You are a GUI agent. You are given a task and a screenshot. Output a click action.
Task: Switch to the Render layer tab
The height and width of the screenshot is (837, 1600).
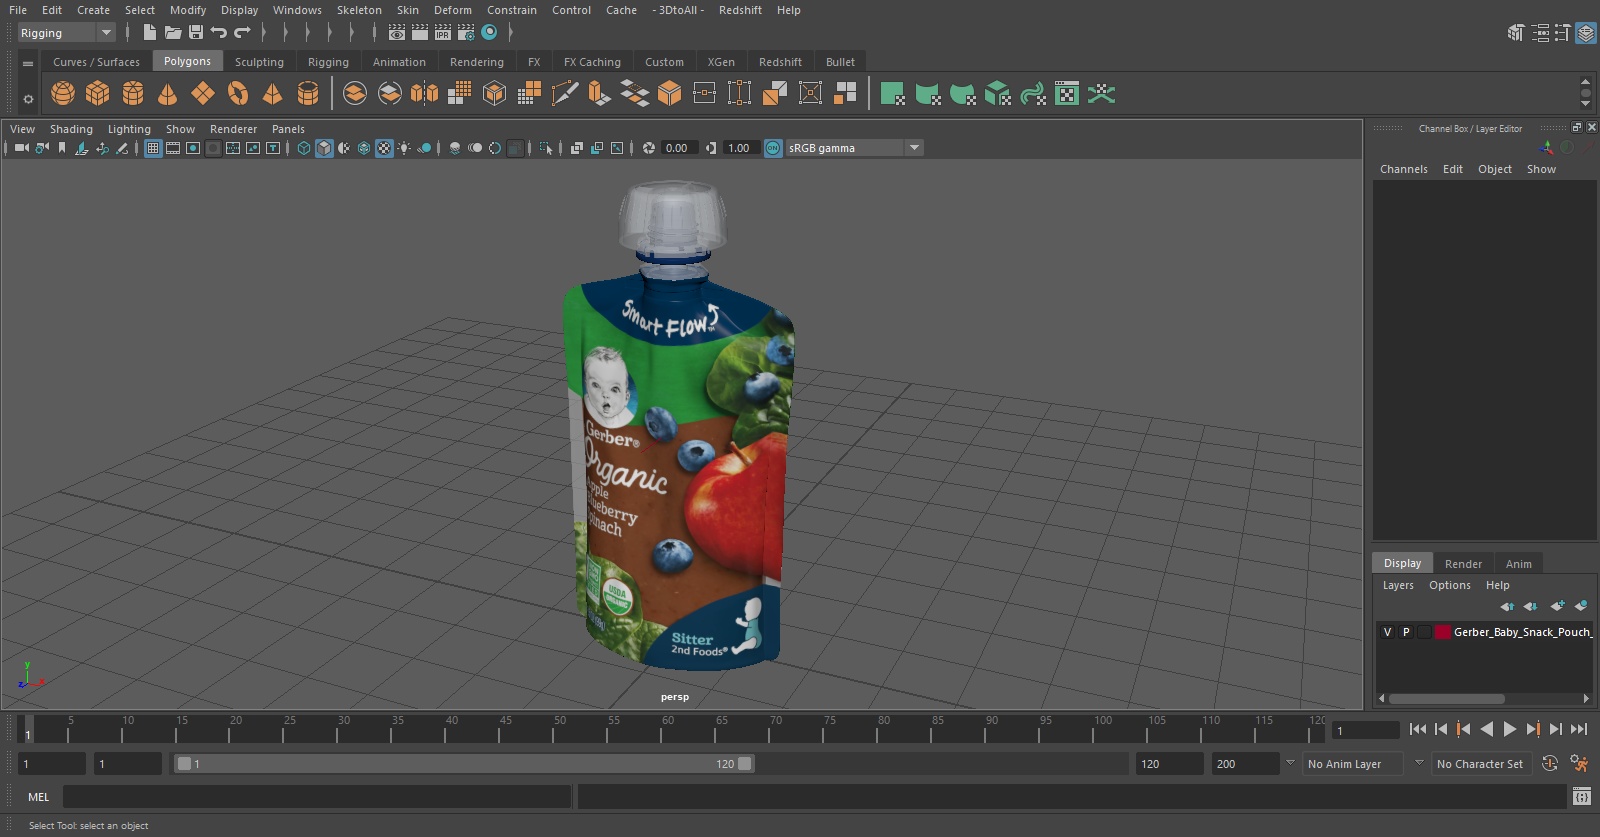[1463, 564]
